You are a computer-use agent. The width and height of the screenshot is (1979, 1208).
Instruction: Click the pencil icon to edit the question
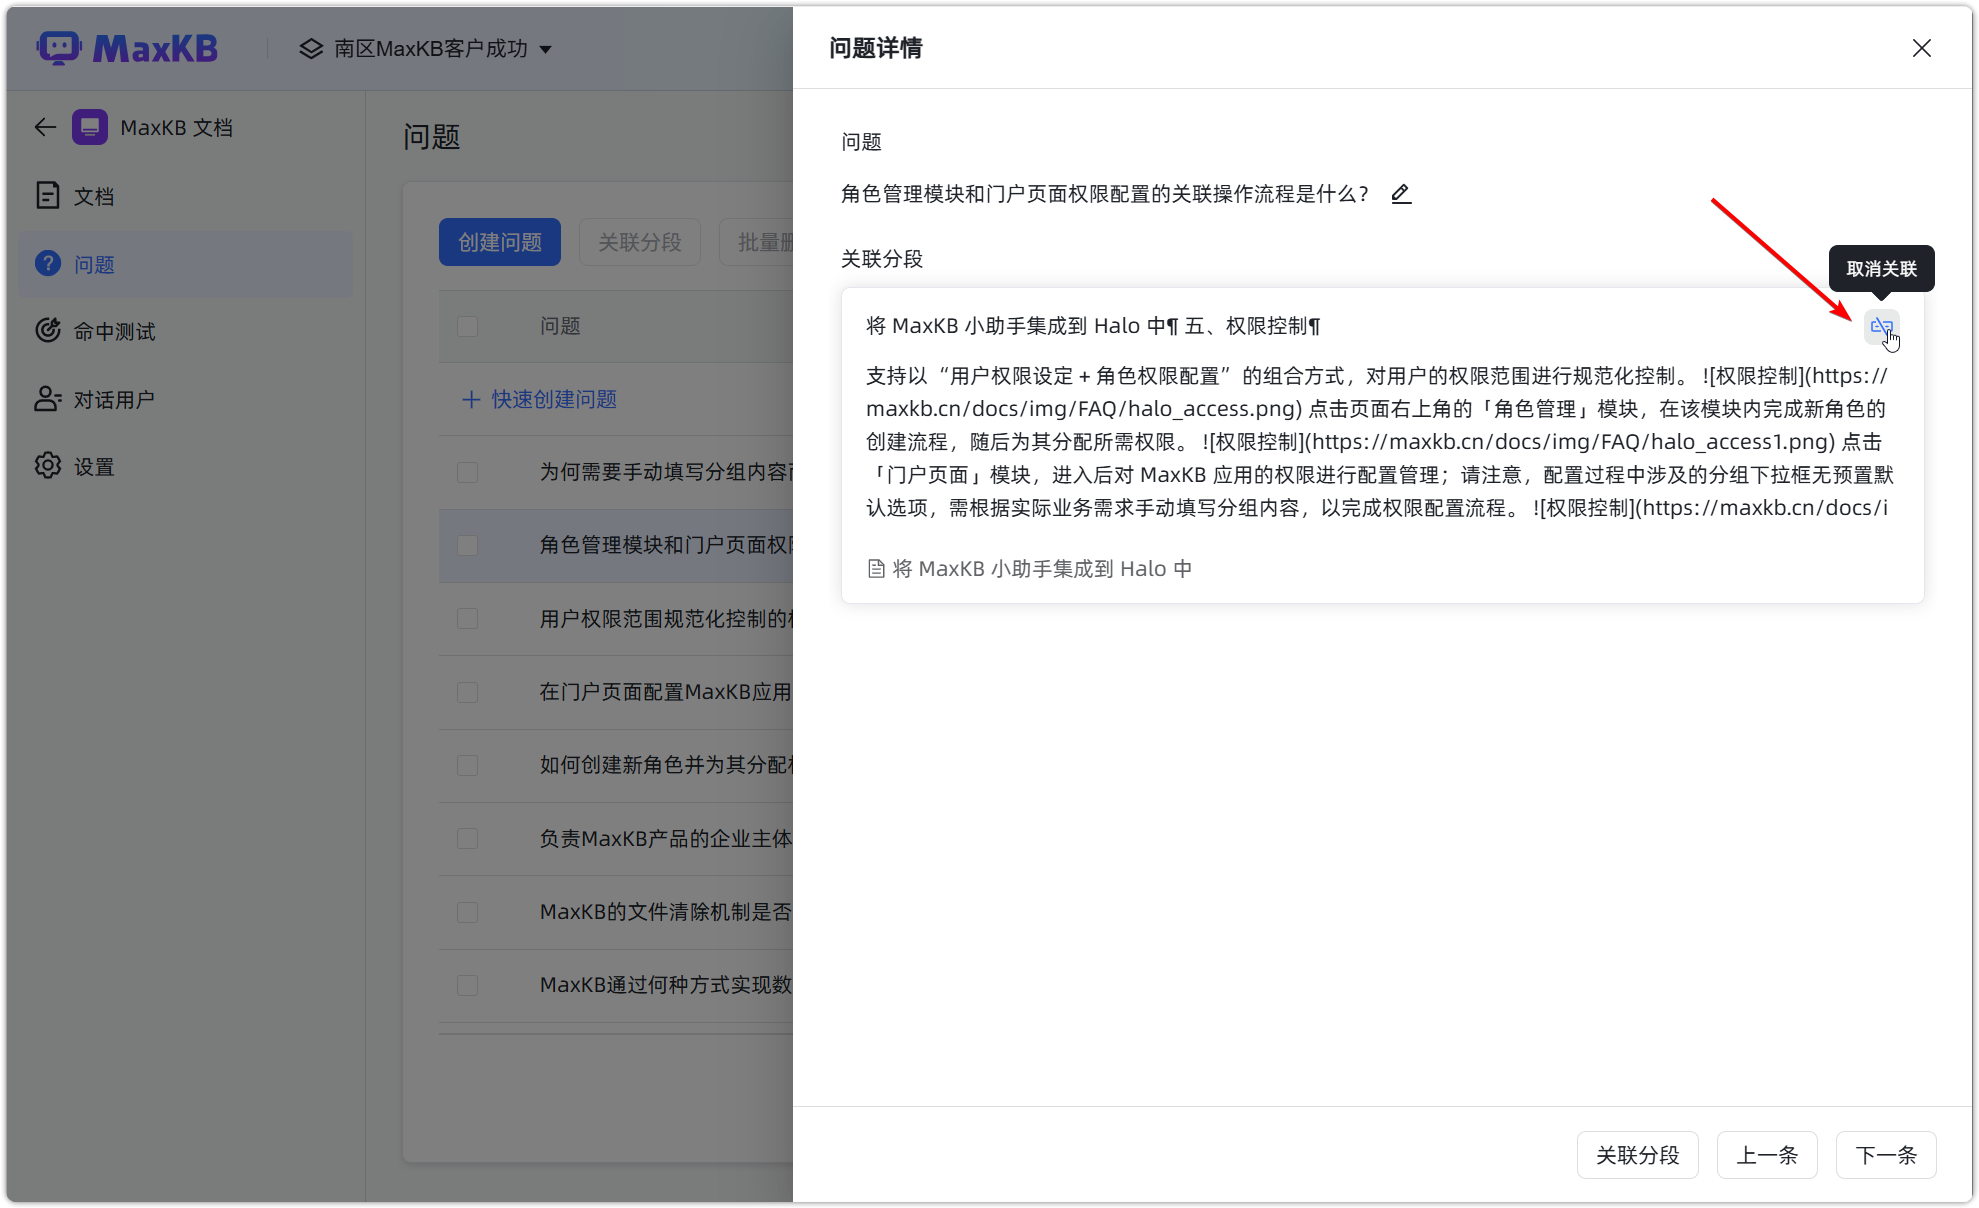click(1400, 193)
